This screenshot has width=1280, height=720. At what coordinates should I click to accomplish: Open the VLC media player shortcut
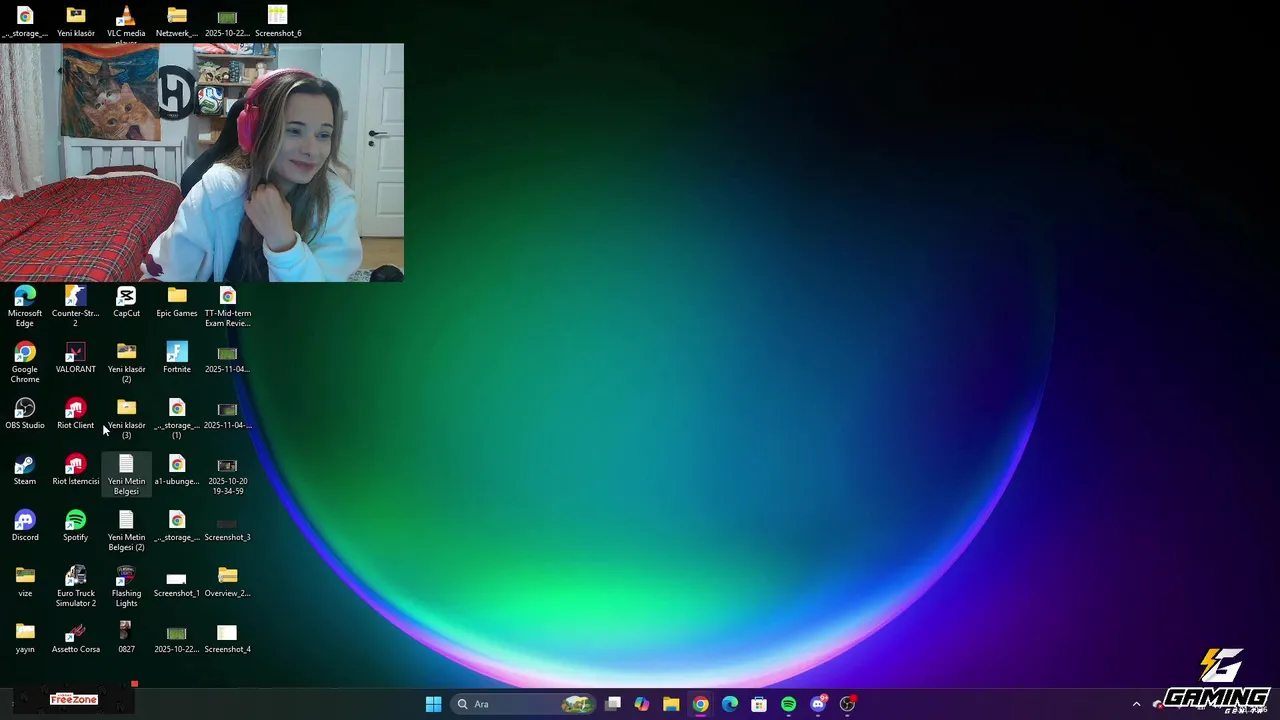coord(126,24)
